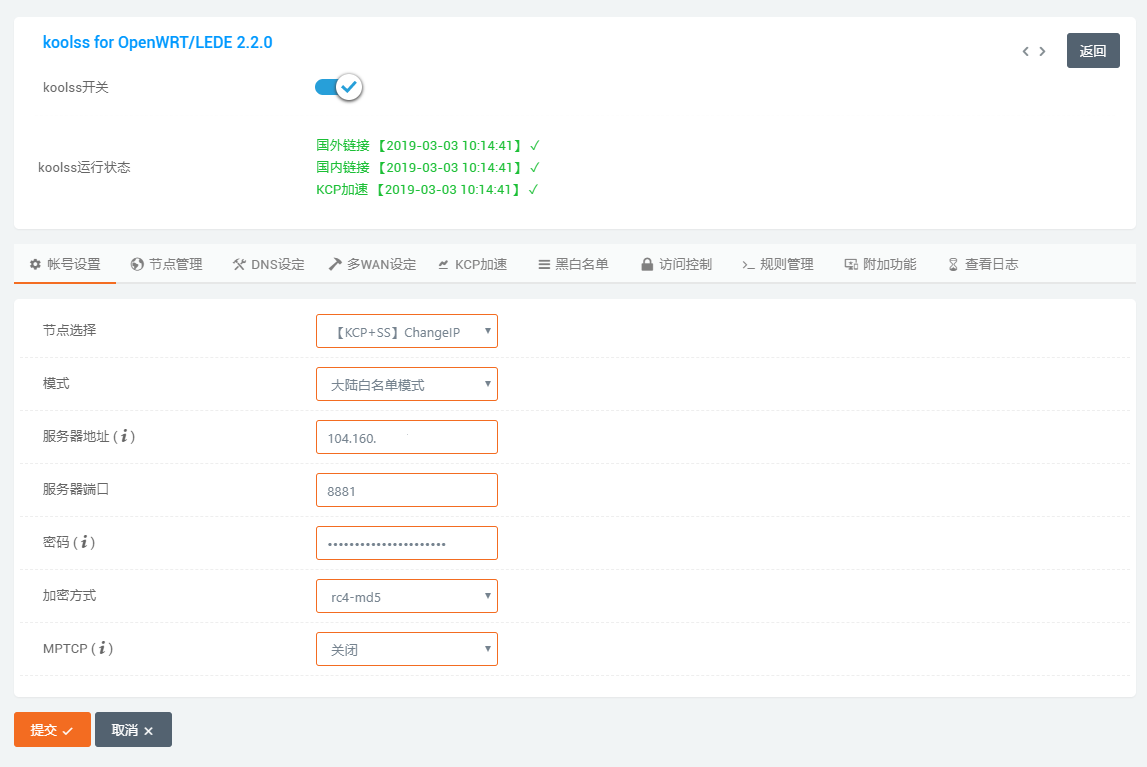
Task: Click the koolss运行状态 label
Action: pos(84,167)
